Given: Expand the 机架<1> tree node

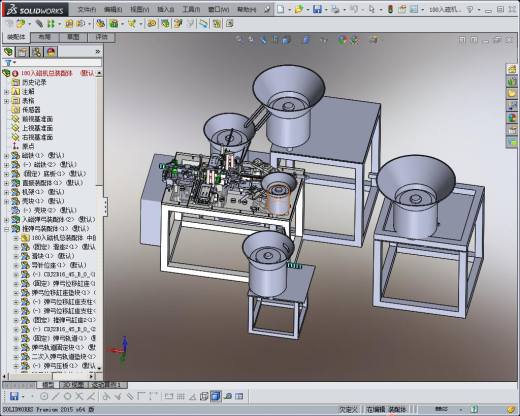Looking at the screenshot, I should point(6,192).
